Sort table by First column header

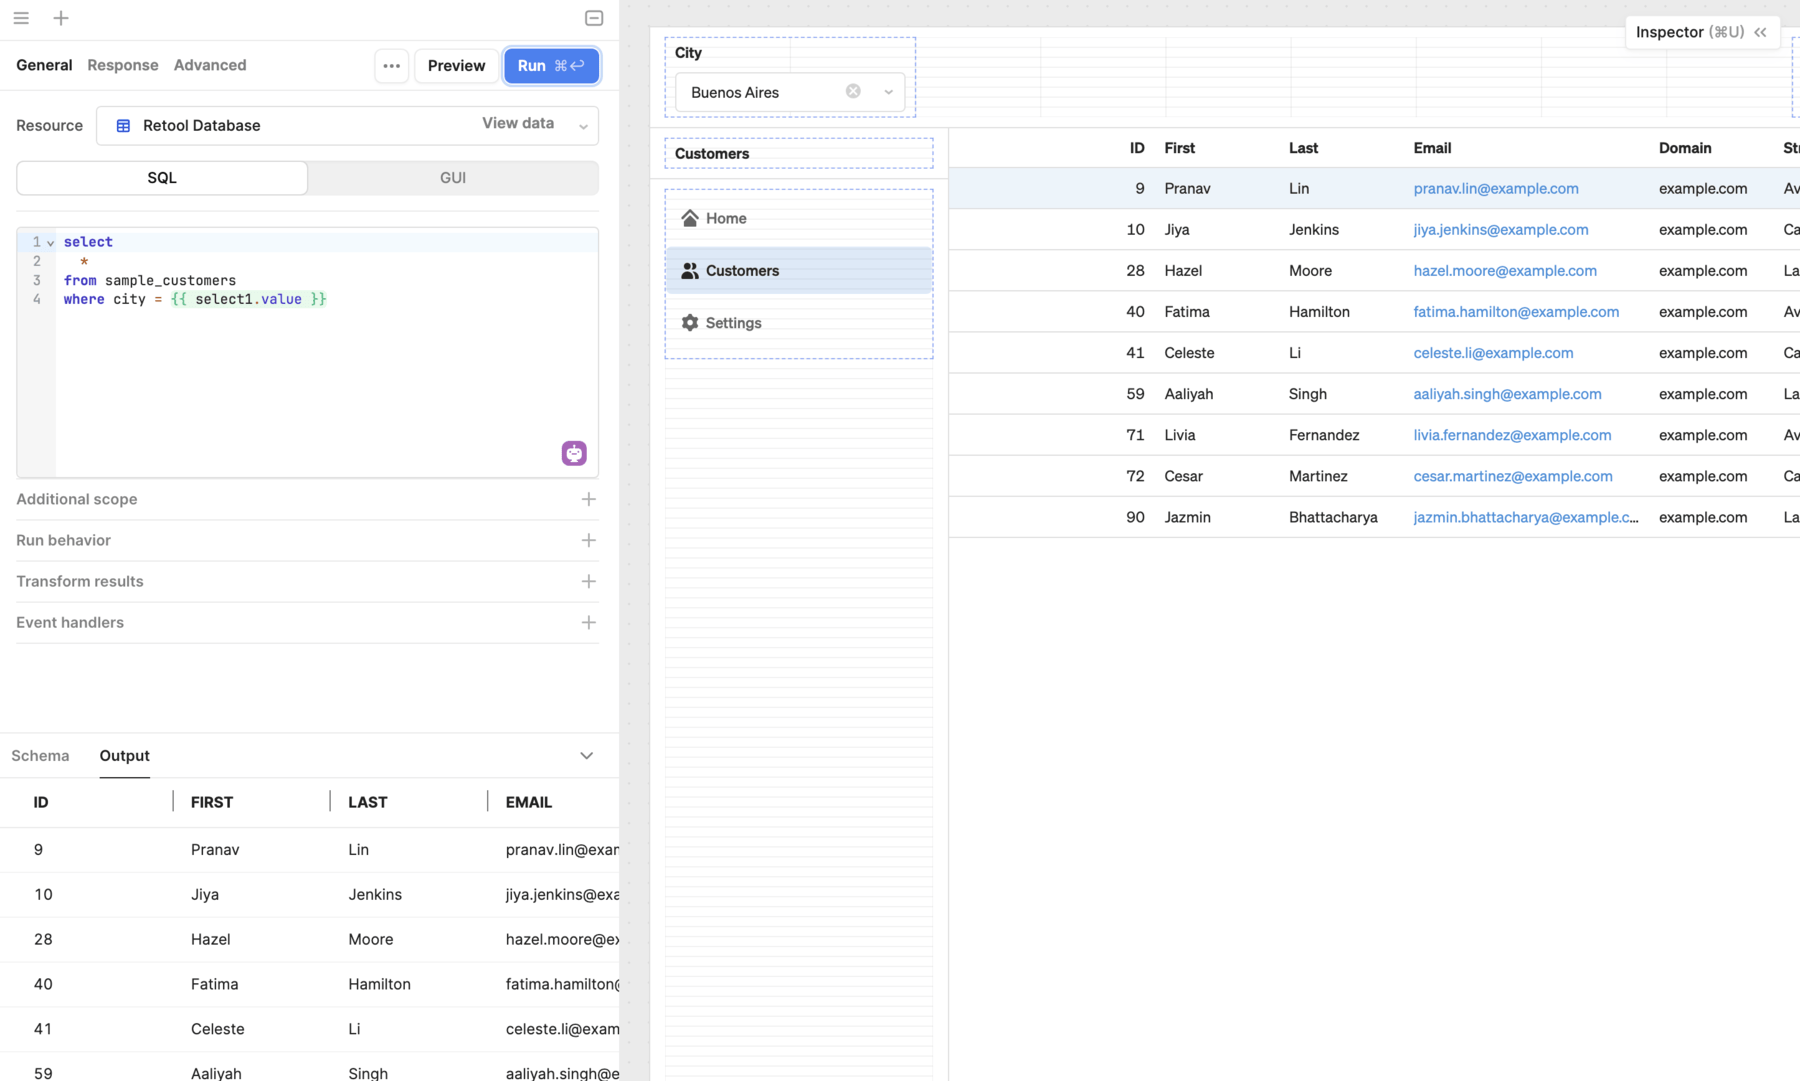[x=1179, y=148]
